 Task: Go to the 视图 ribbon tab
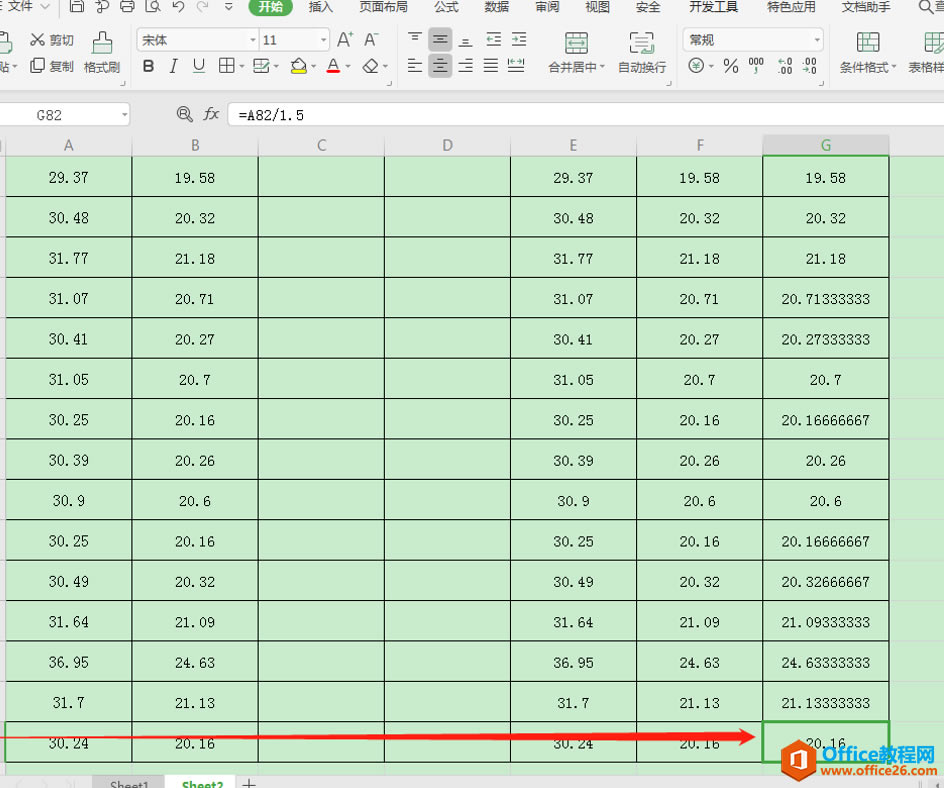pos(597,7)
